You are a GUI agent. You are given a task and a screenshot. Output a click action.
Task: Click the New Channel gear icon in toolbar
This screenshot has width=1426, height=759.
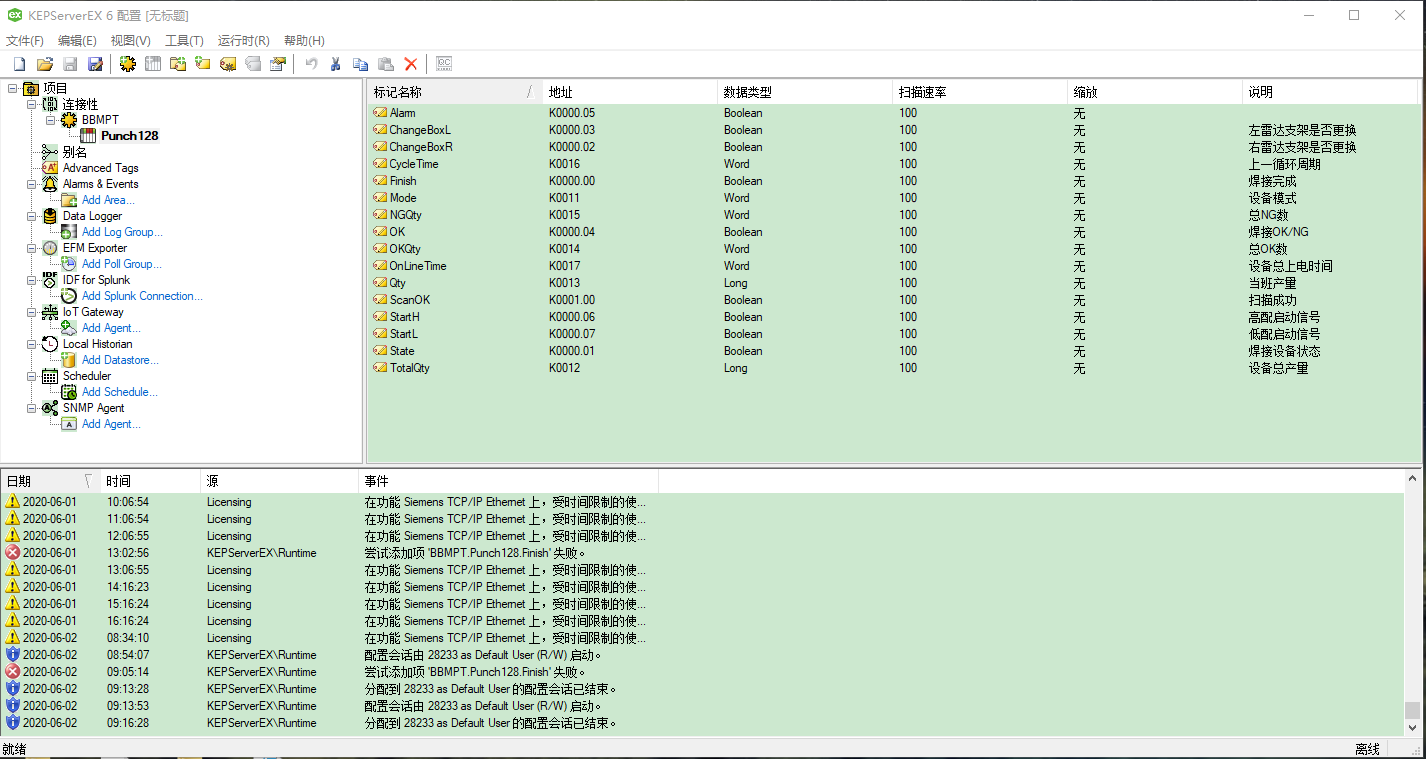tap(127, 64)
